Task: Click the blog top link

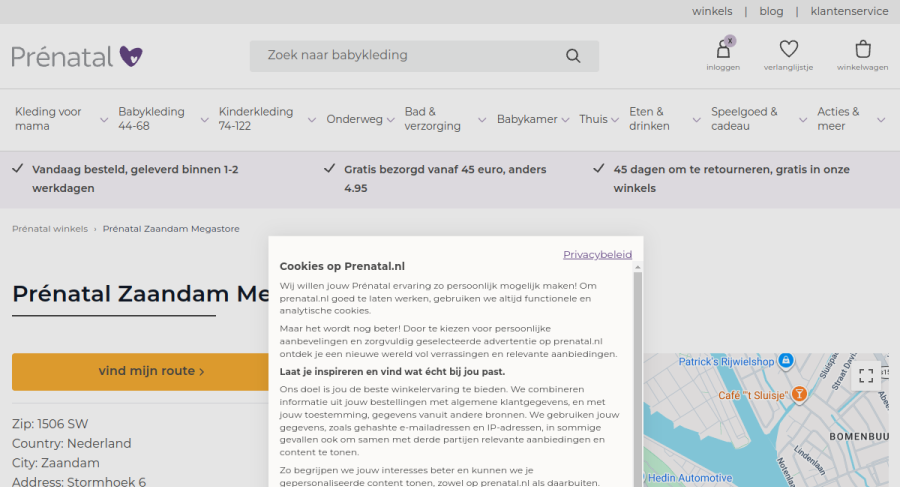Action: pyautogui.click(x=771, y=11)
